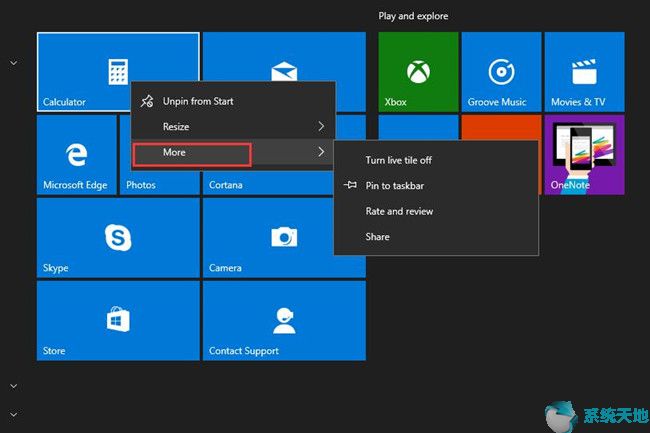The image size is (650, 433).
Task: Click the blue tile below Xbox
Action: click(x=418, y=127)
